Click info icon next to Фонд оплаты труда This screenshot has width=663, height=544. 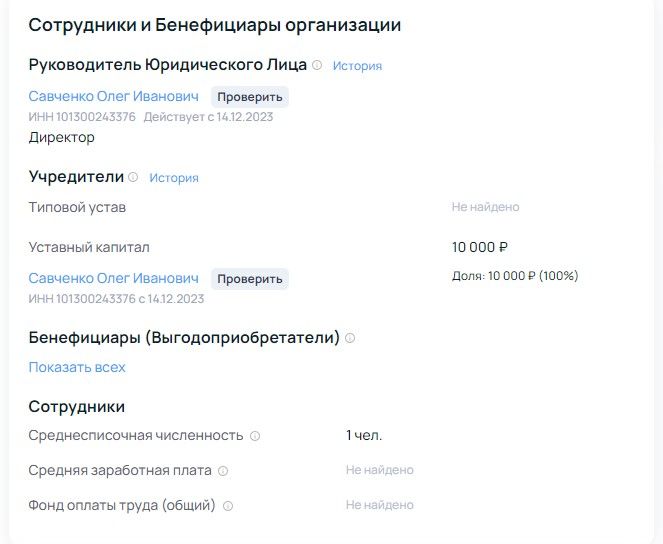tap(227, 506)
